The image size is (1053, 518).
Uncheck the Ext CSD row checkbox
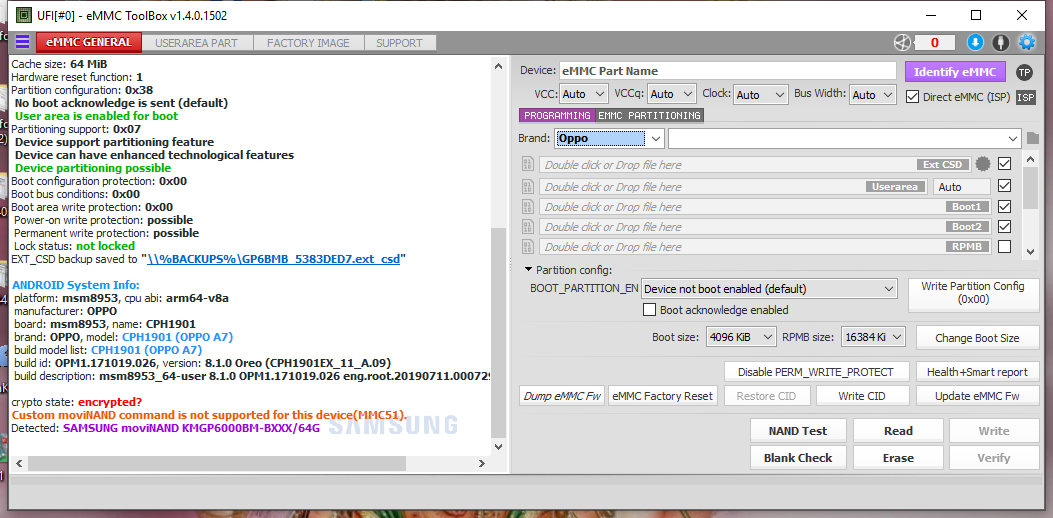point(1005,163)
